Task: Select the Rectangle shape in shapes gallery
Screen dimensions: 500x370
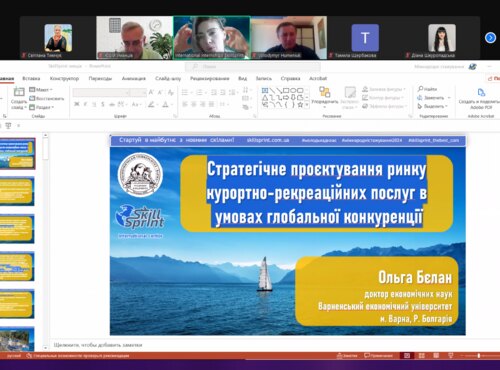Action: (x=286, y=90)
